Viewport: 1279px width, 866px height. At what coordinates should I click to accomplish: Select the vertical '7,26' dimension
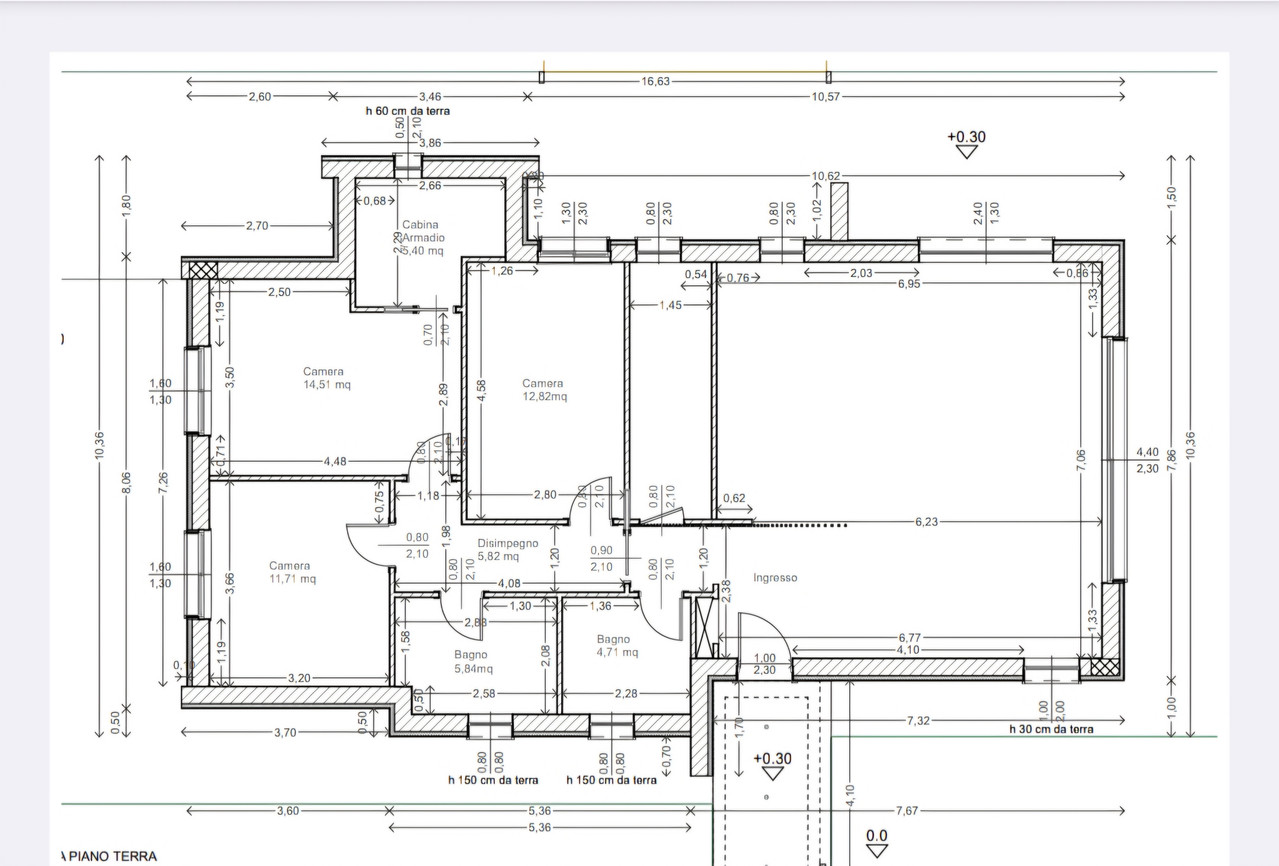pos(162,481)
